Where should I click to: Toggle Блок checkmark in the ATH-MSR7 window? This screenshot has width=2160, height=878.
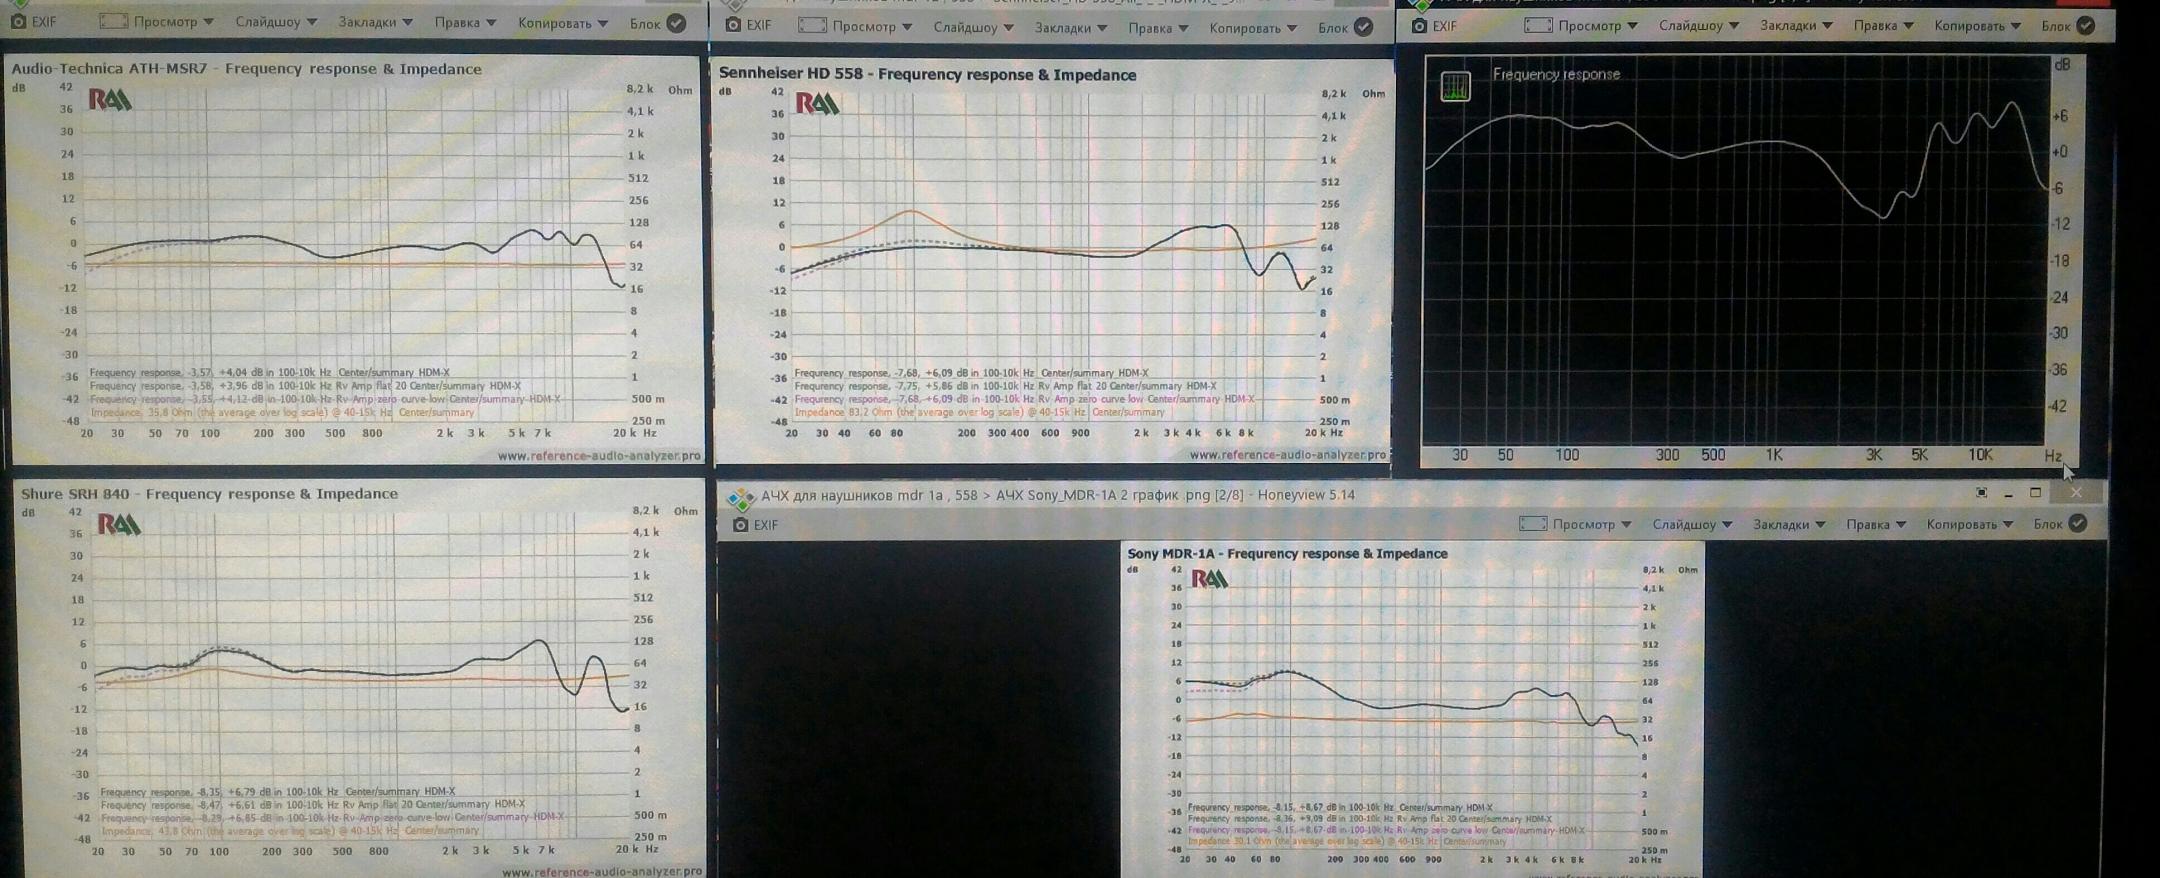click(x=676, y=22)
